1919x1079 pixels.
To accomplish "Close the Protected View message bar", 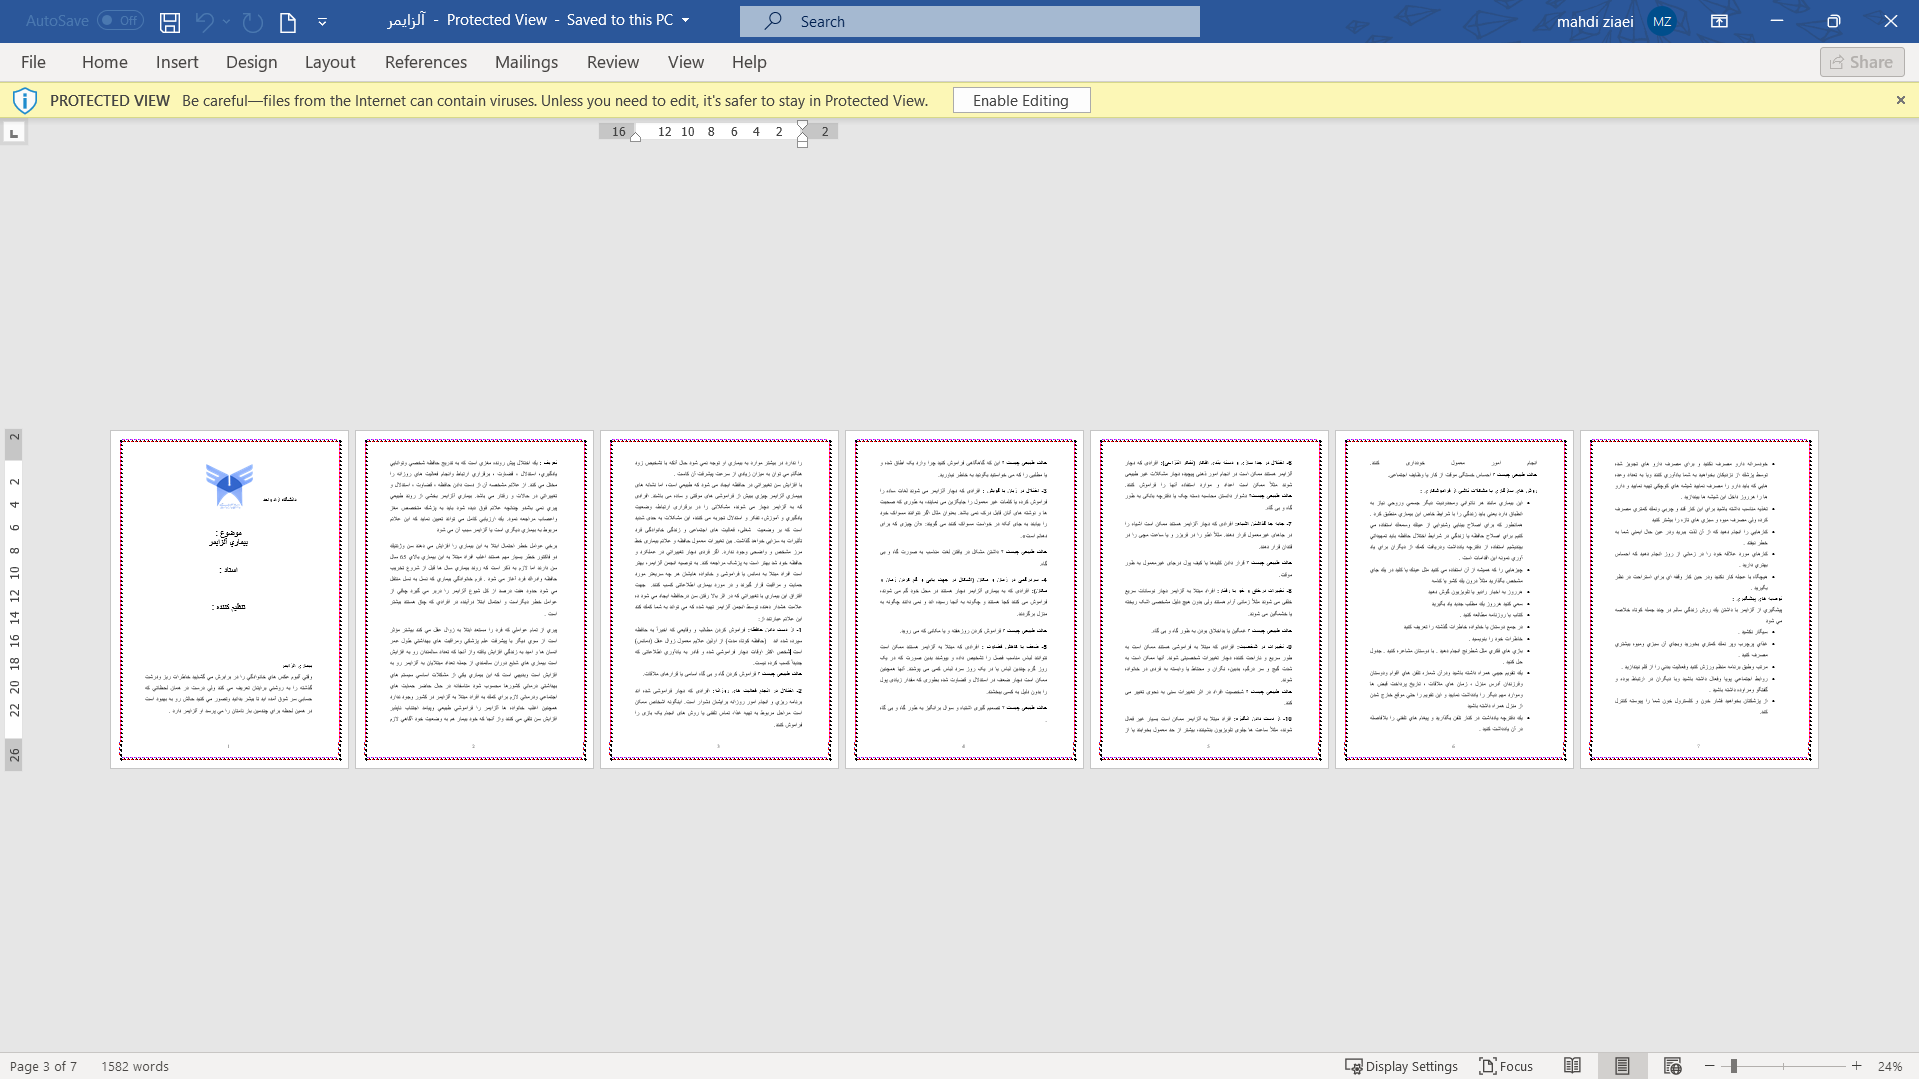I will tap(1901, 100).
